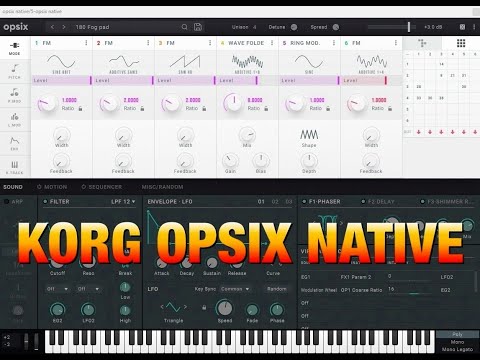
Task: Select envelope LFO tab 02
Action: [275, 202]
